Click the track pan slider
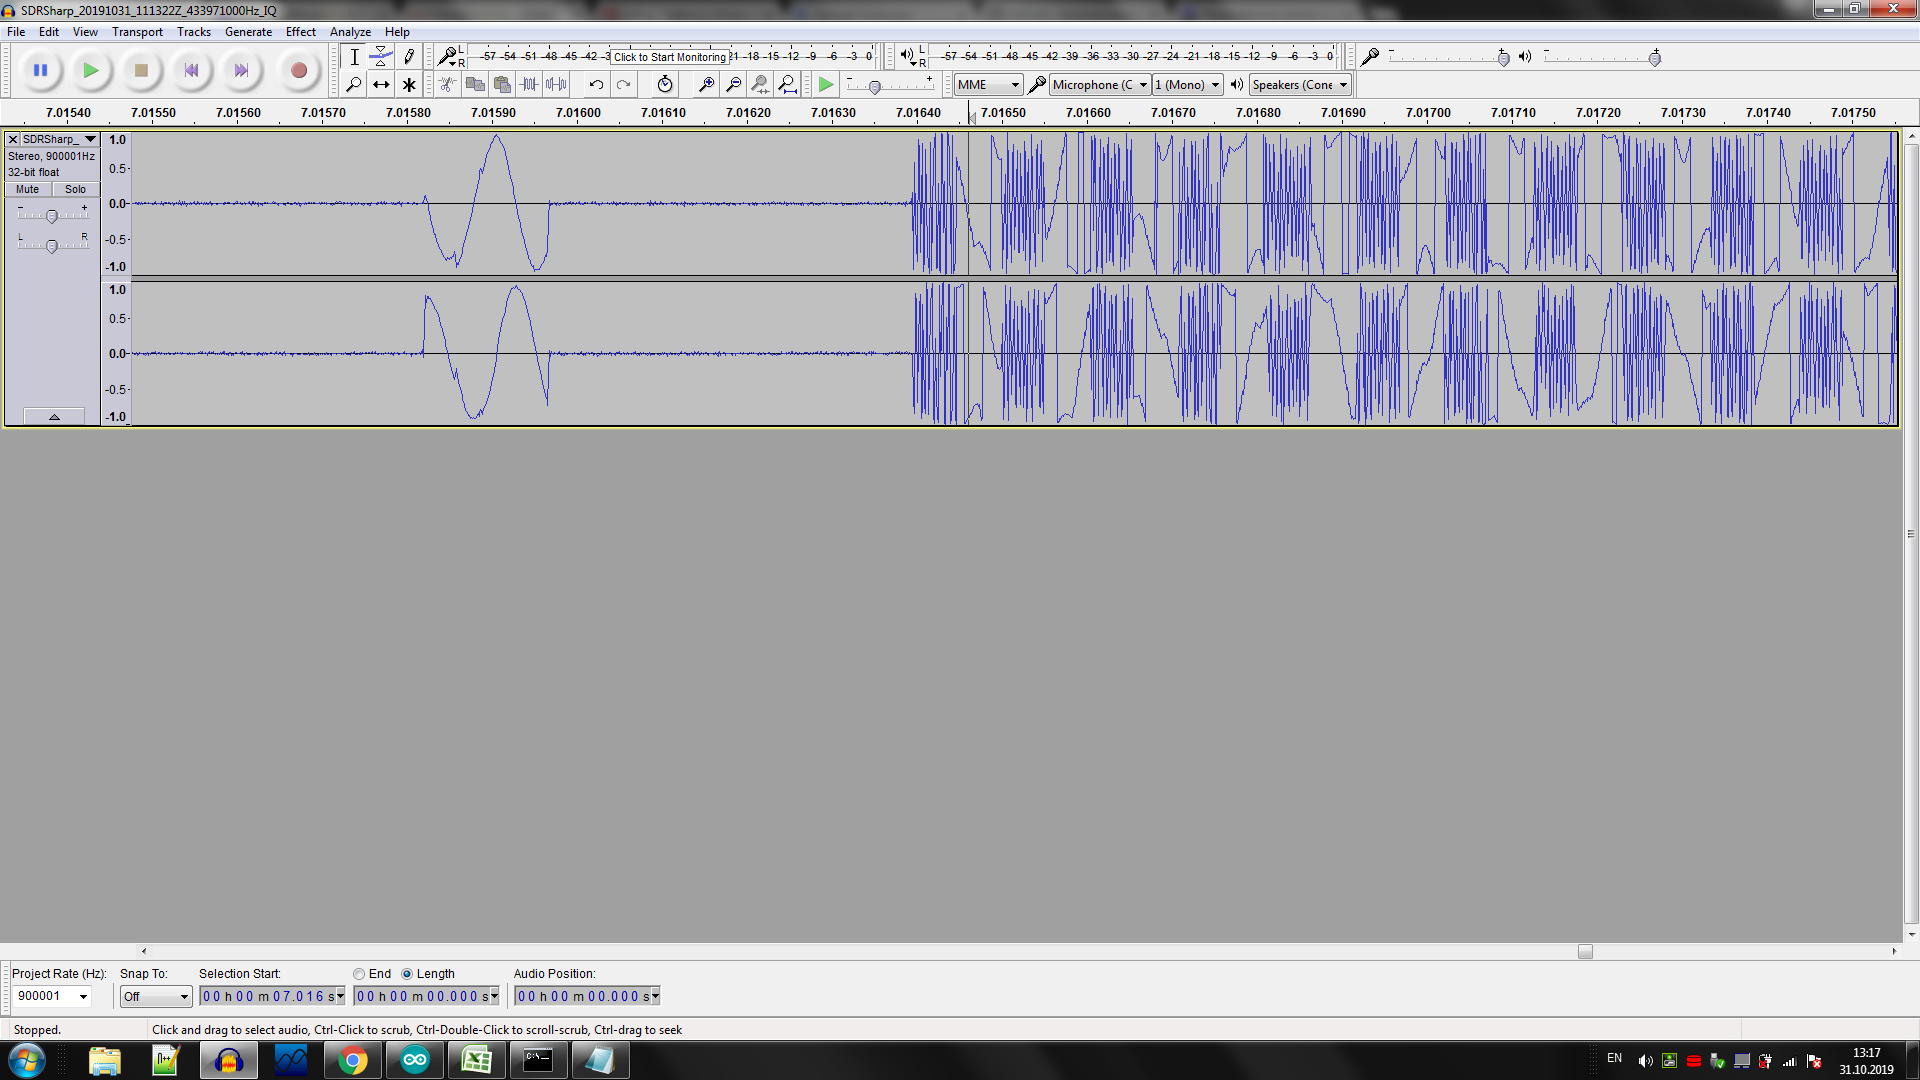The width and height of the screenshot is (1920, 1080). tap(52, 245)
